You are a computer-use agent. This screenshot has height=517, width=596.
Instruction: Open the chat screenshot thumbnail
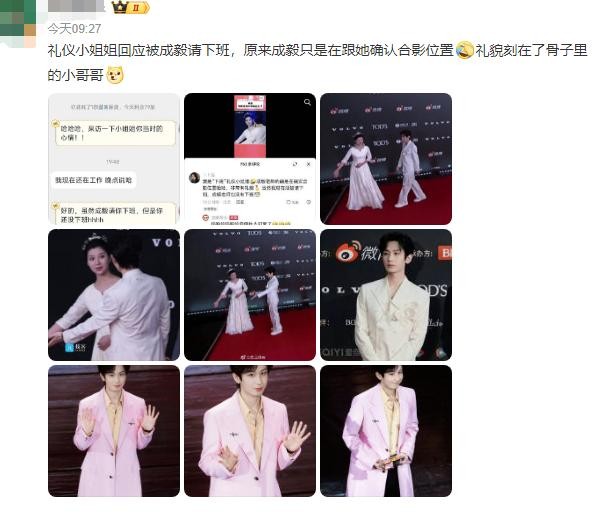114,159
